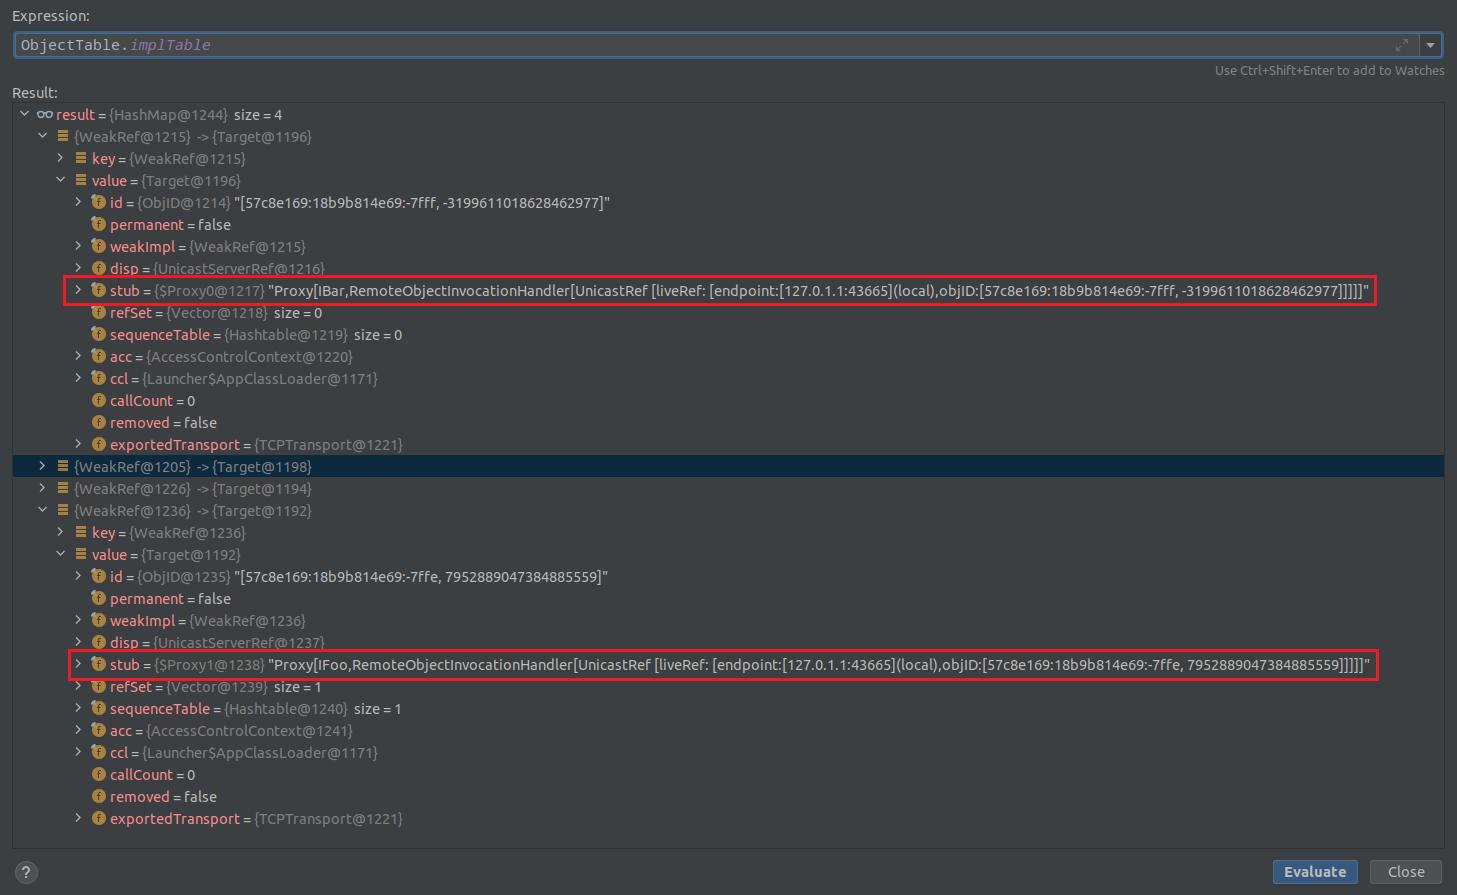Image resolution: width=1457 pixels, height=895 pixels.
Task: Click the watch glasses icon beside result
Action: click(45, 114)
